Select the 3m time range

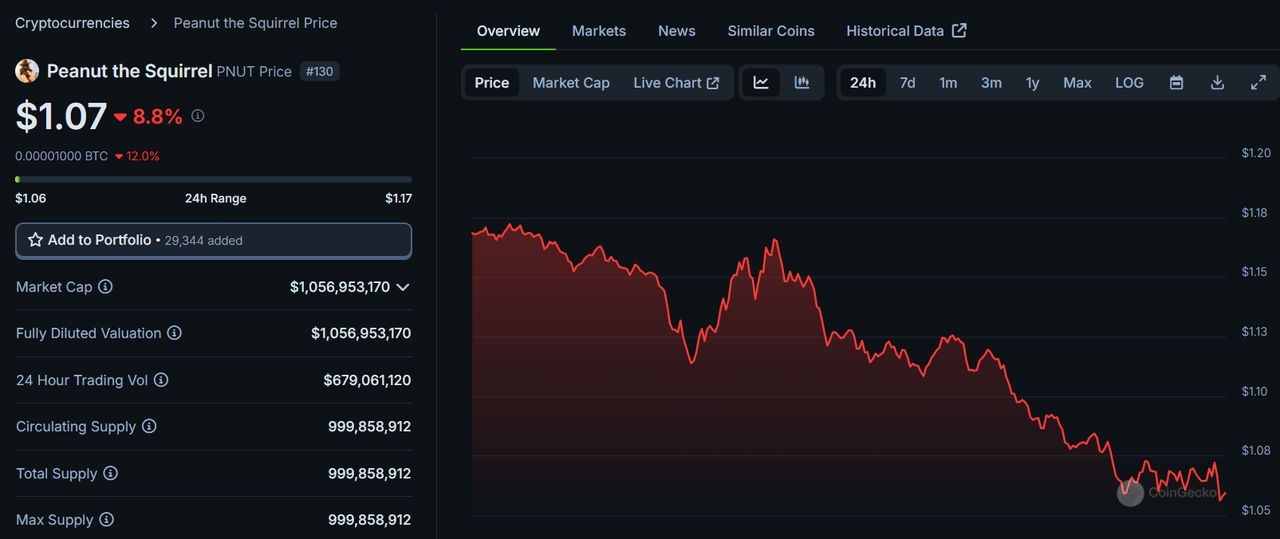click(x=991, y=83)
